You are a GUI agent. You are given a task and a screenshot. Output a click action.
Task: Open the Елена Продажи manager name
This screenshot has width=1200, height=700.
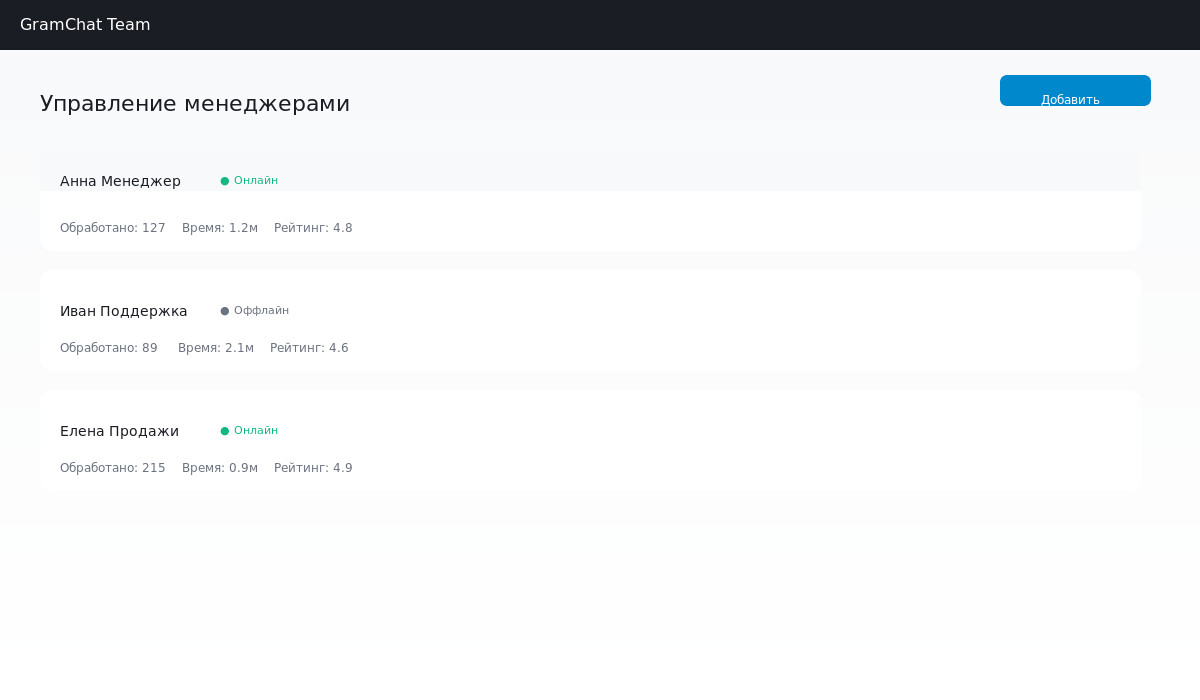(119, 431)
